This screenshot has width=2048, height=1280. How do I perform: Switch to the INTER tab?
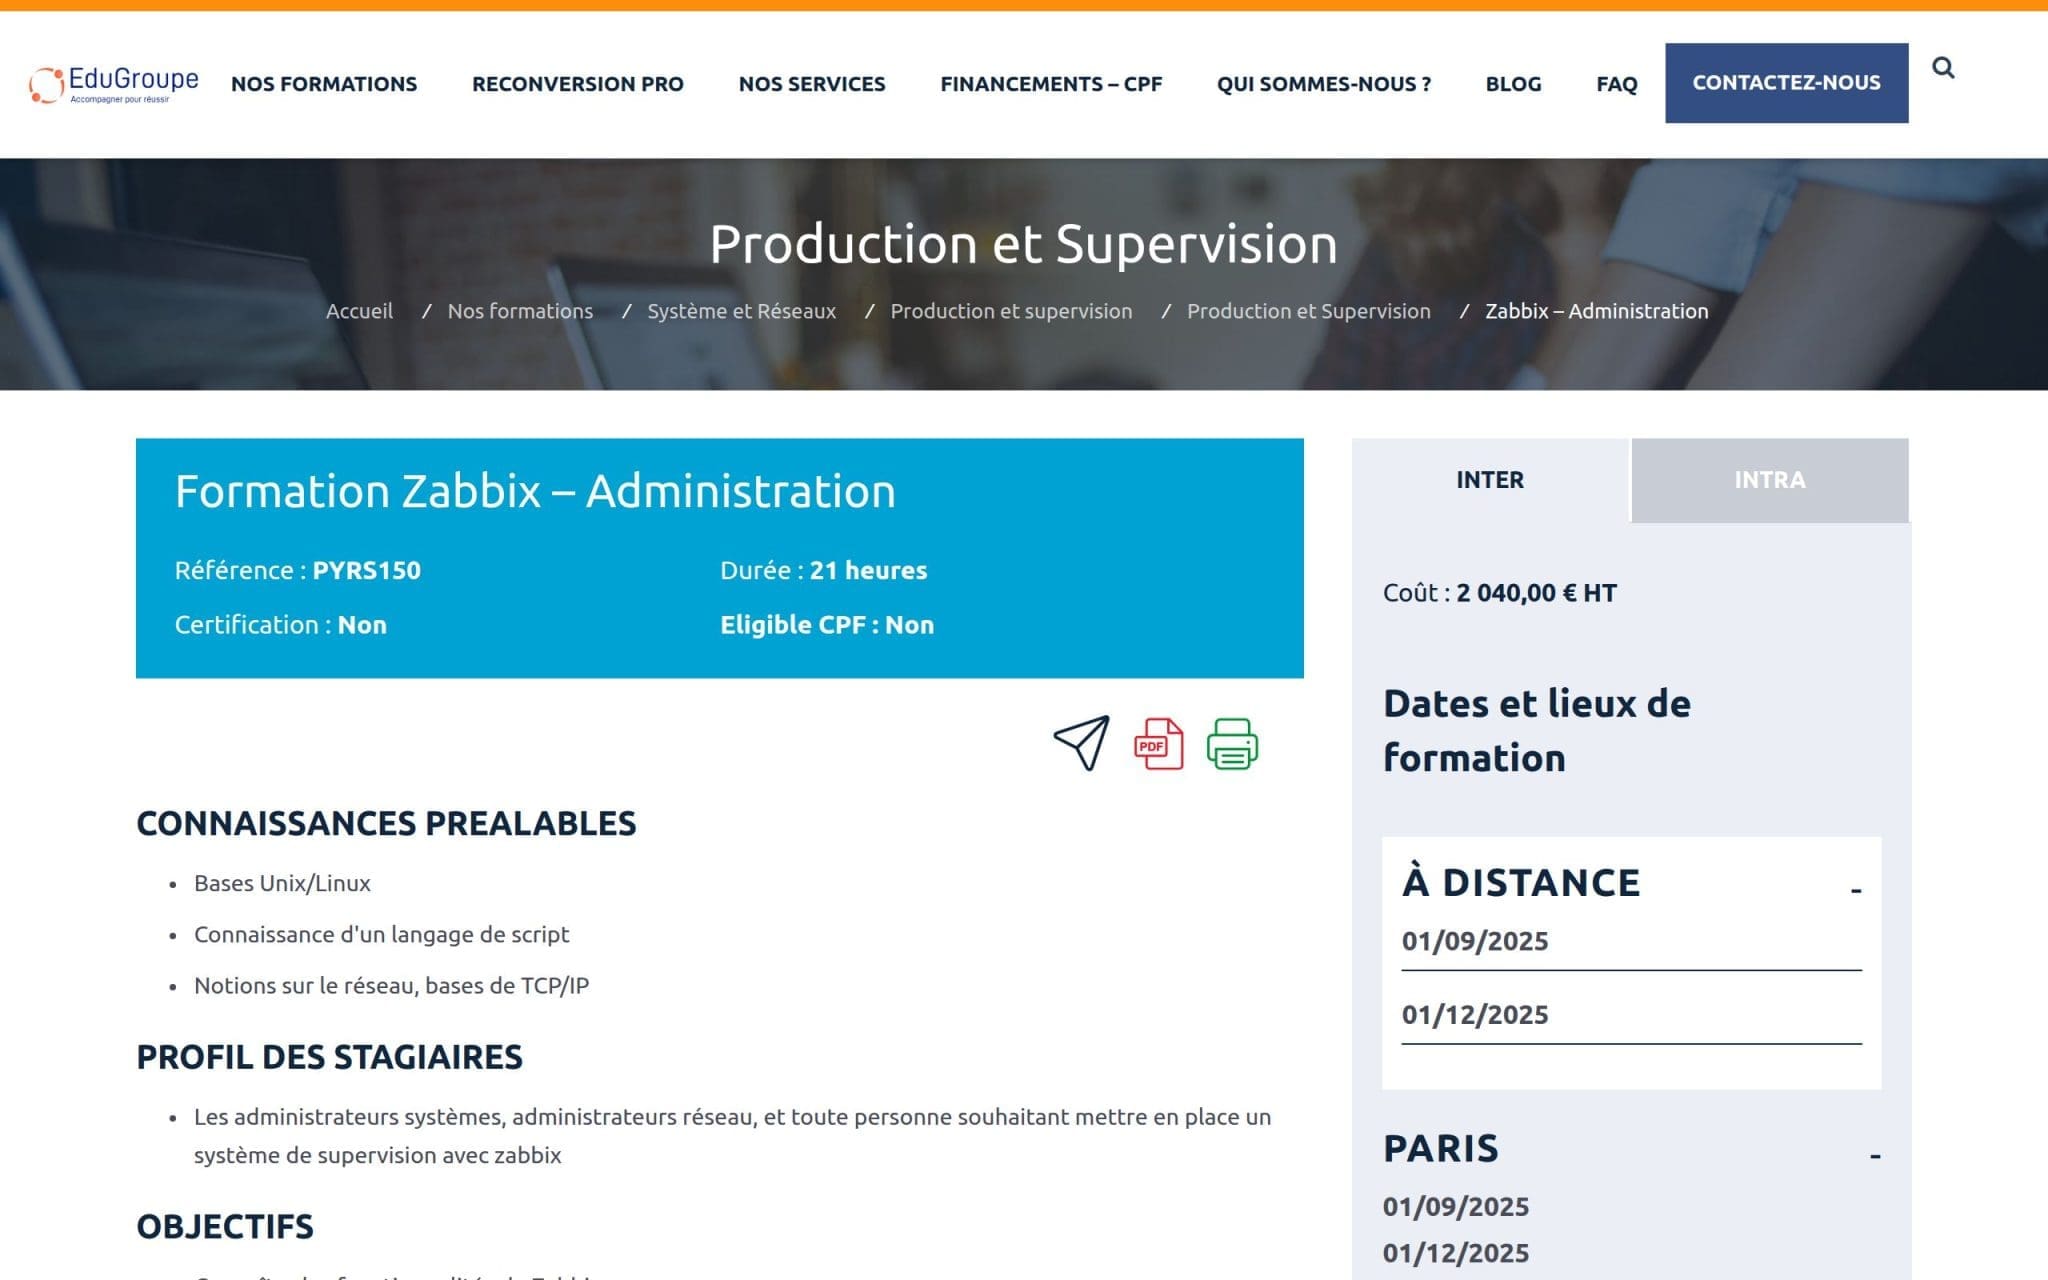click(x=1490, y=480)
